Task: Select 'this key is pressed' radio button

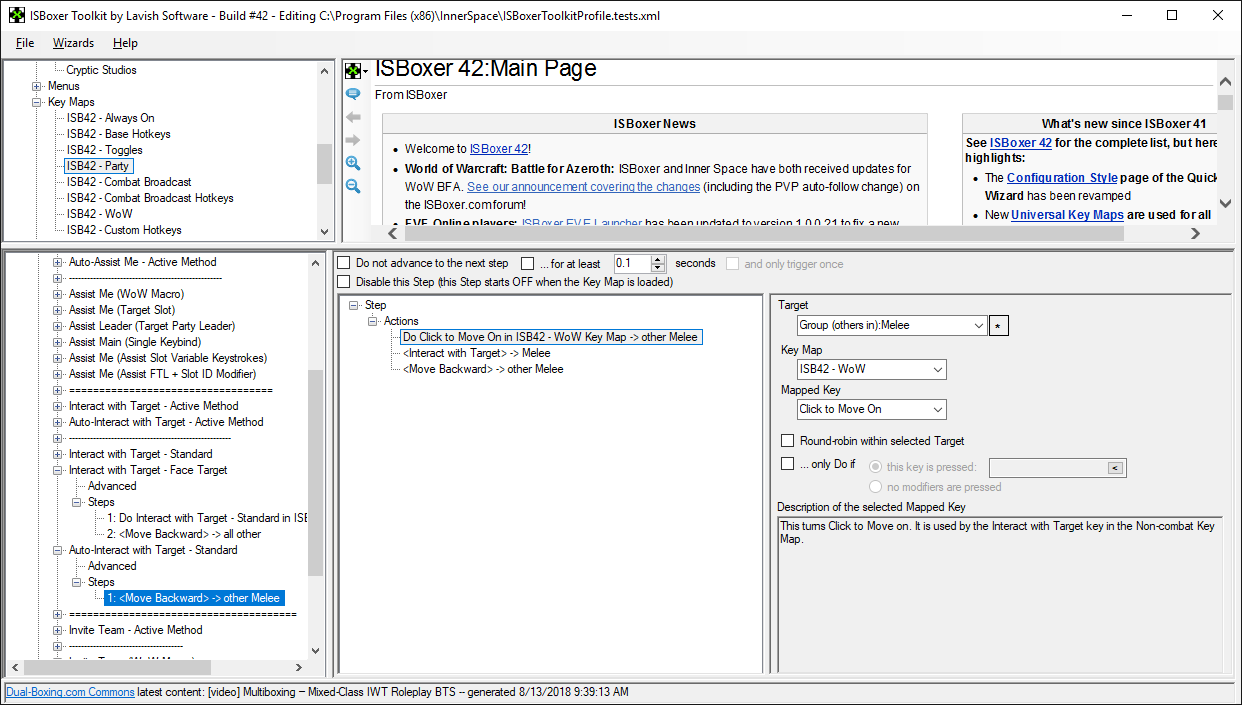Action: pyautogui.click(x=876, y=467)
